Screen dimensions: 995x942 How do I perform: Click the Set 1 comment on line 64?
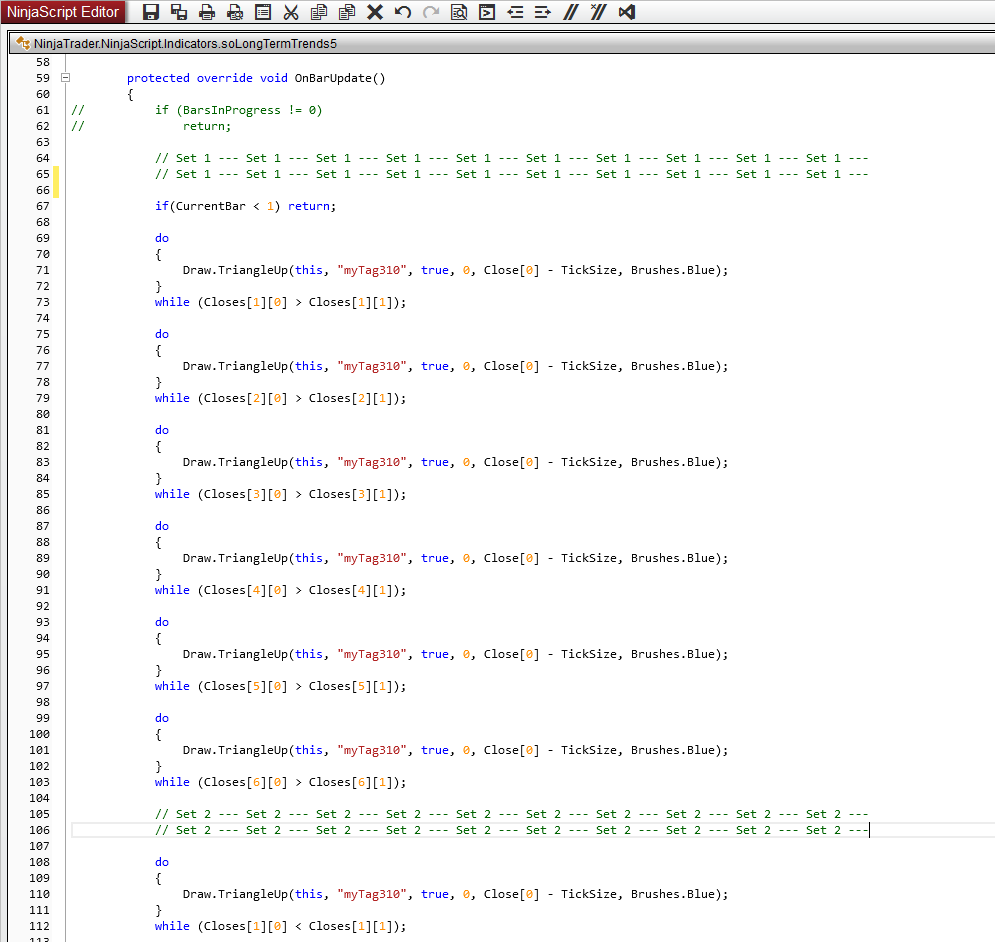point(511,158)
